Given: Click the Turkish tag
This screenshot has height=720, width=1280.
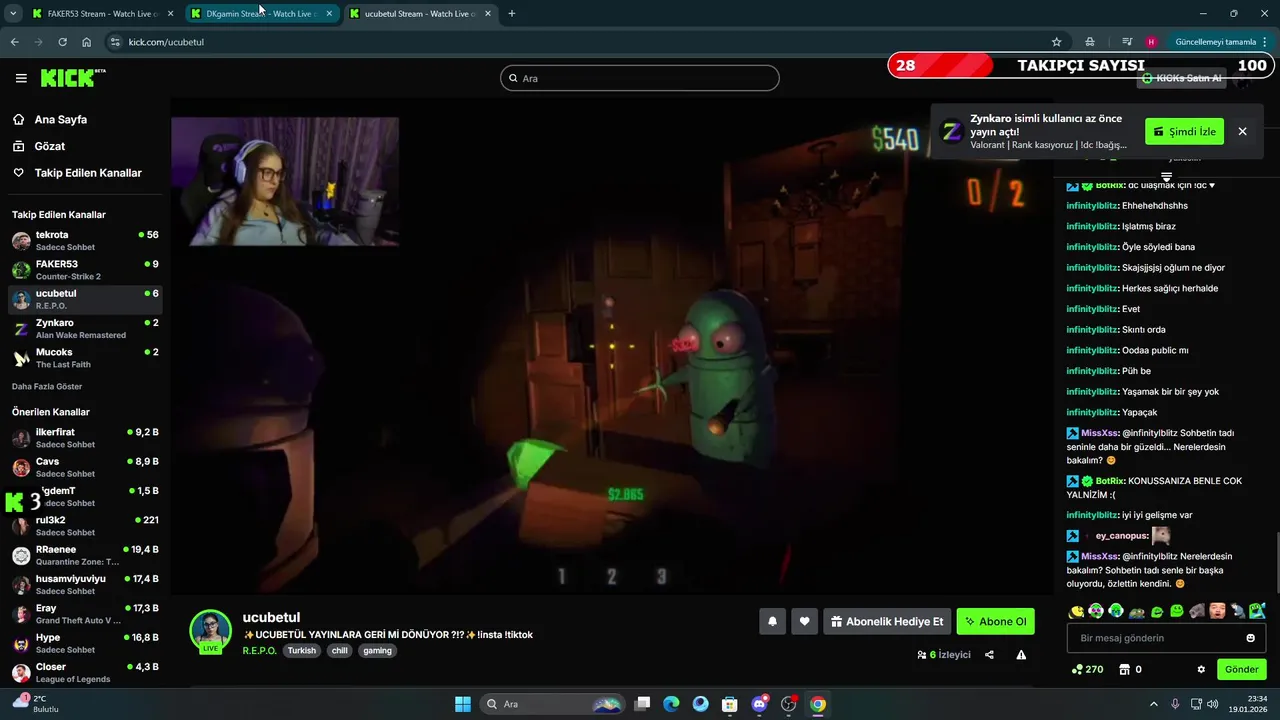Looking at the screenshot, I should pos(301,650).
